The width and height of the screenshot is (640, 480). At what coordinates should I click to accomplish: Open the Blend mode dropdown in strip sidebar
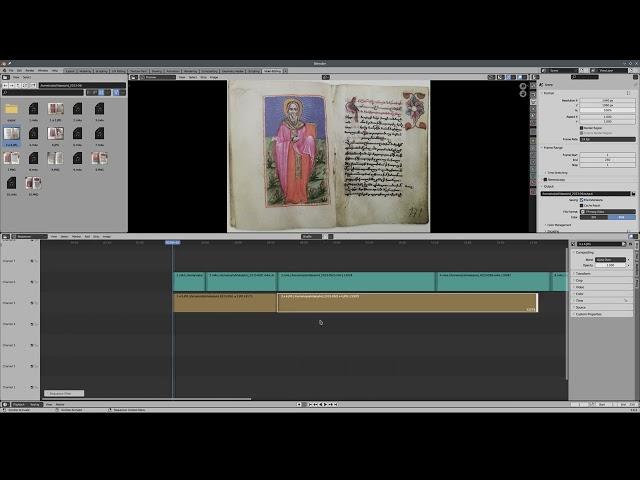coord(610,260)
